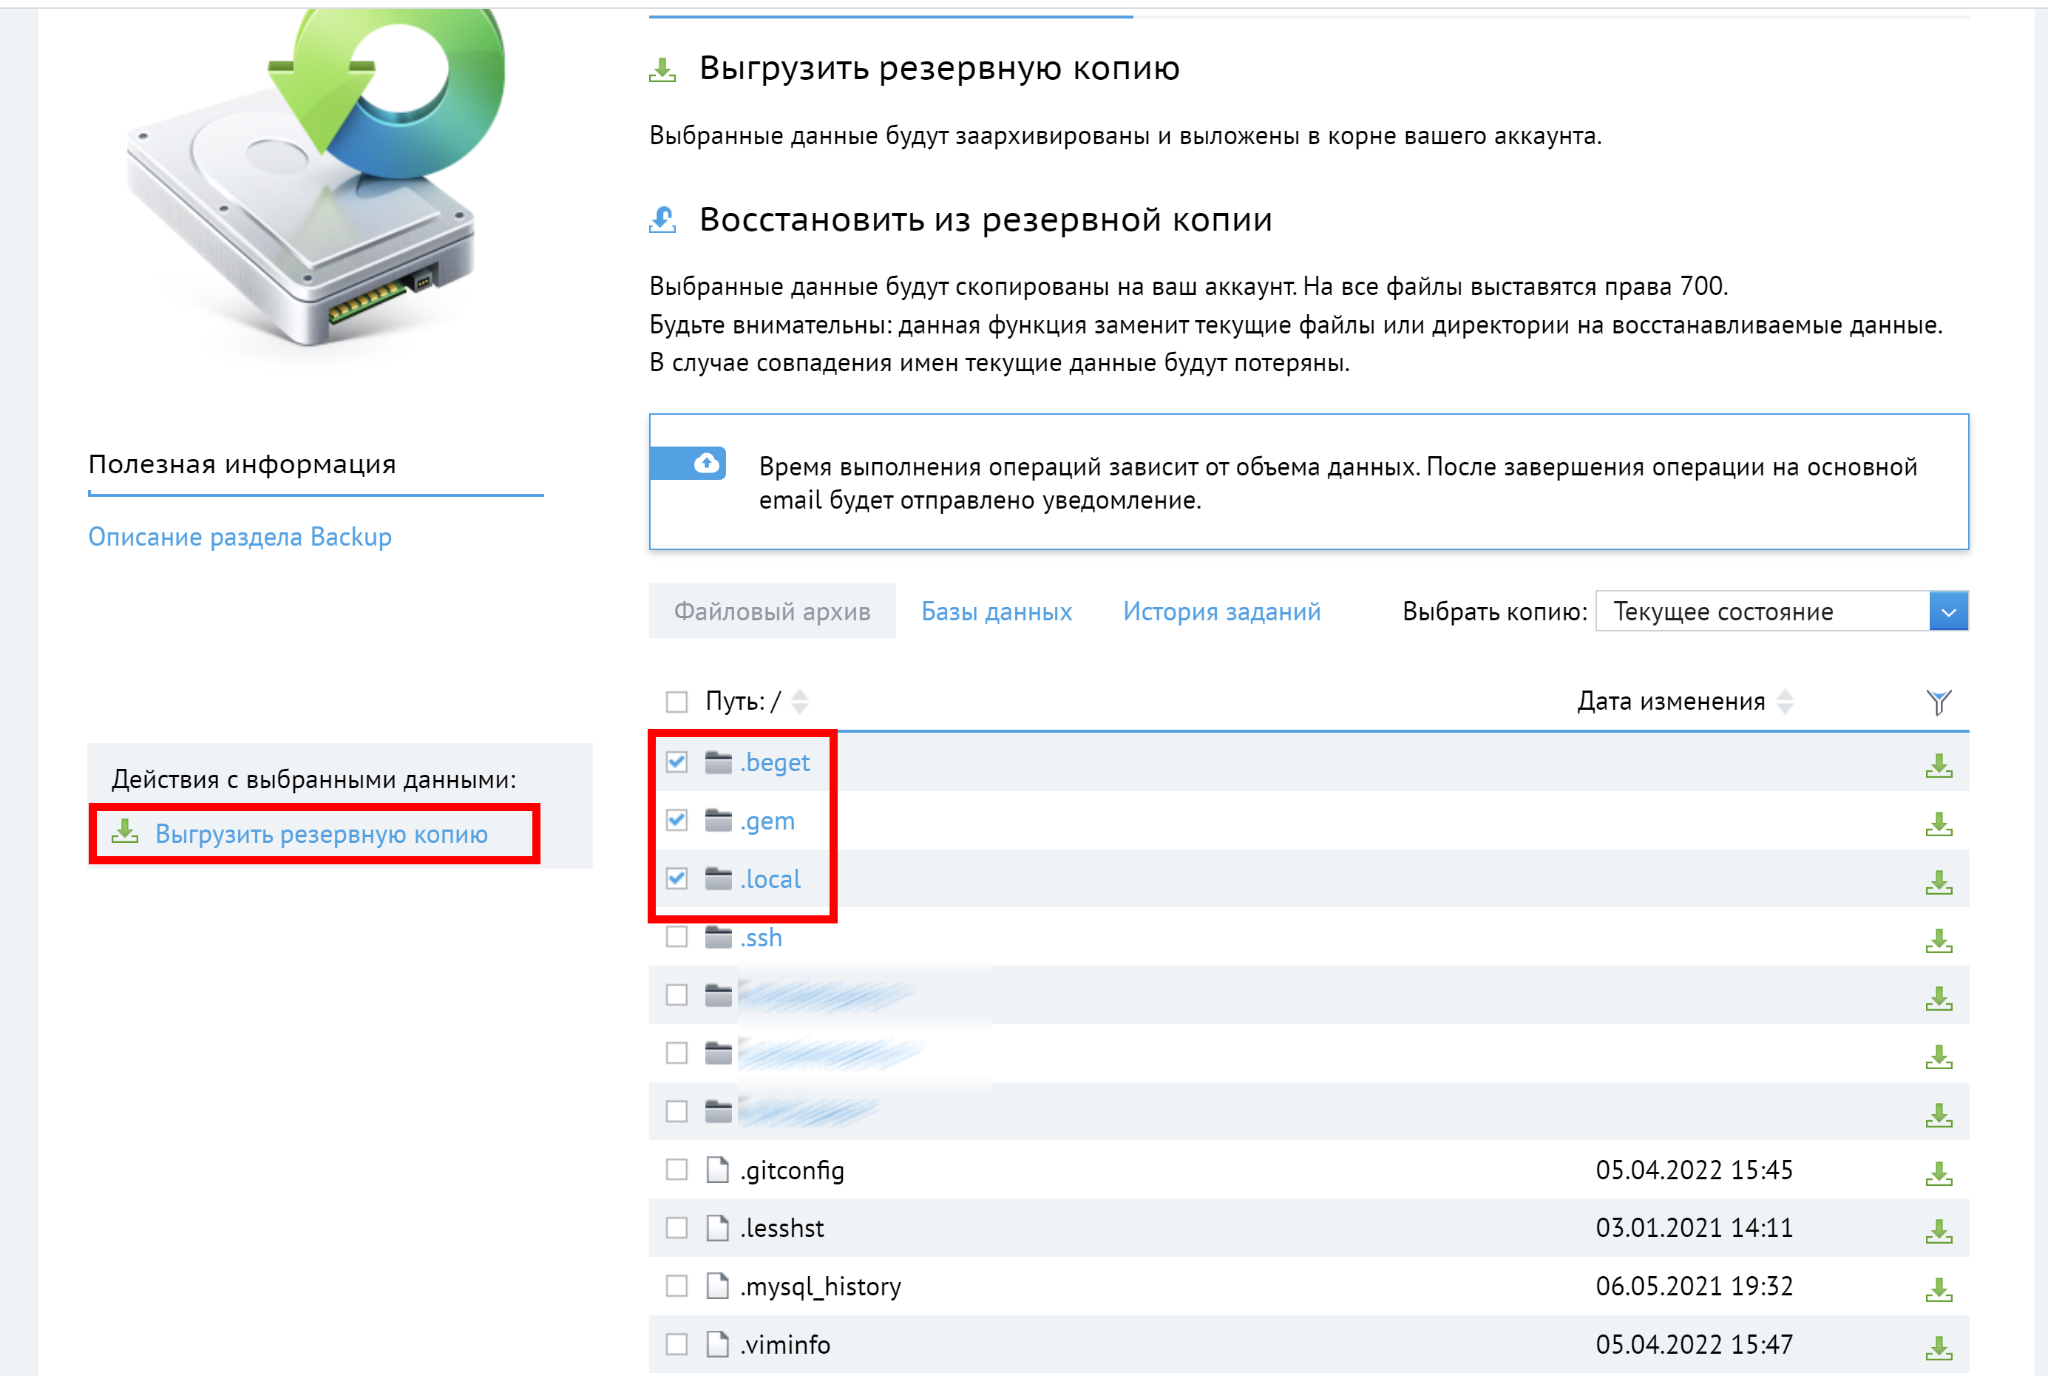The width and height of the screenshot is (2048, 1376).
Task: Click download icon for .ssh folder row
Action: 1938,941
